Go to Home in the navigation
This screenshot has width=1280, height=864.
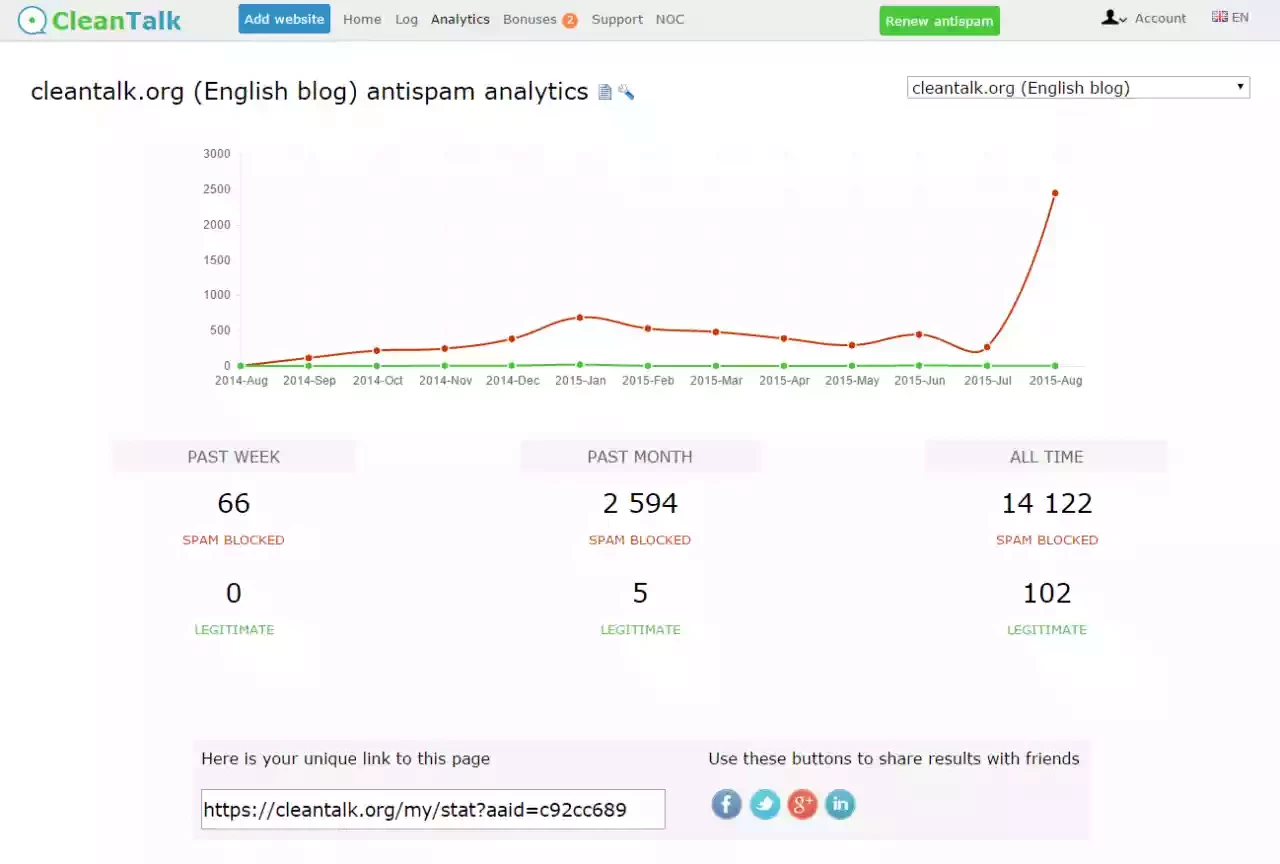coord(362,19)
